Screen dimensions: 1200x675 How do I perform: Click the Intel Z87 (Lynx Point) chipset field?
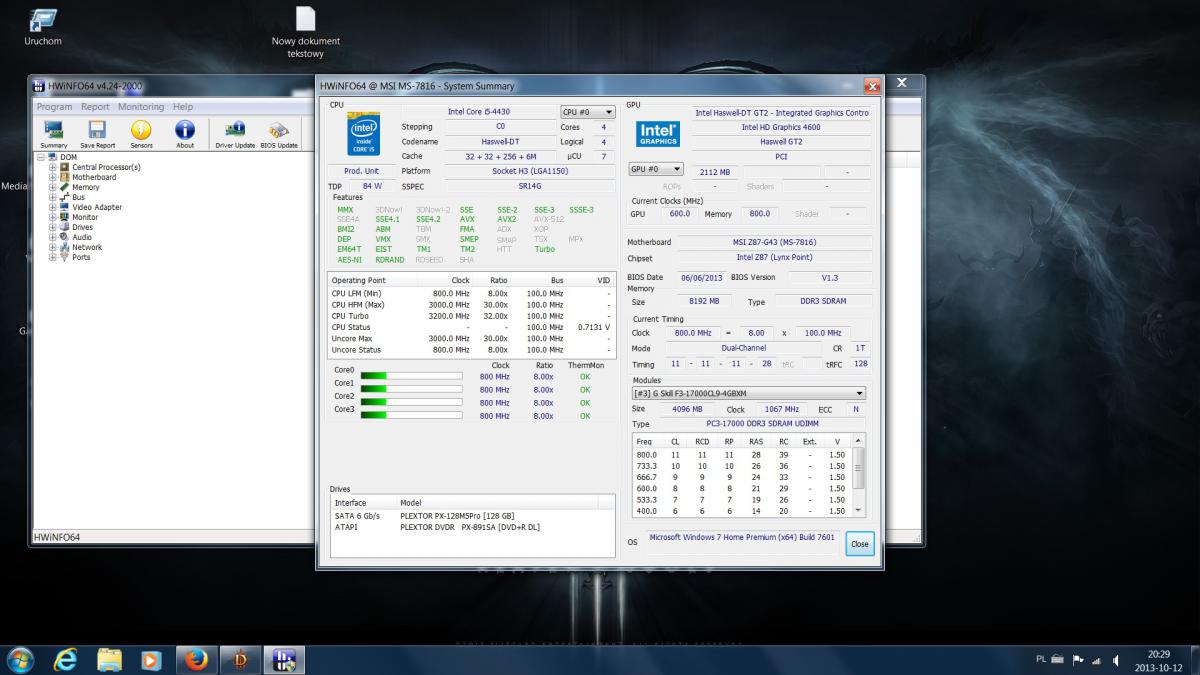pos(774,258)
